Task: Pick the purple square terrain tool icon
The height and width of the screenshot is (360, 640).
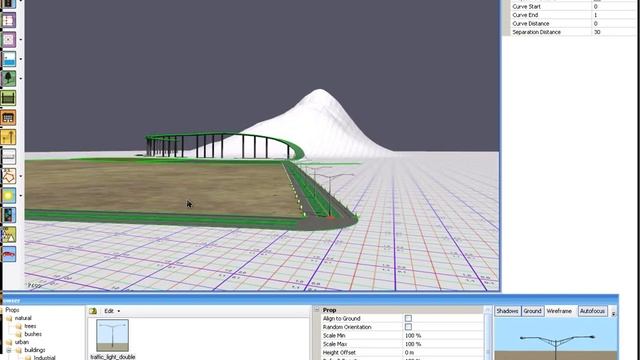Action: click(x=8, y=40)
